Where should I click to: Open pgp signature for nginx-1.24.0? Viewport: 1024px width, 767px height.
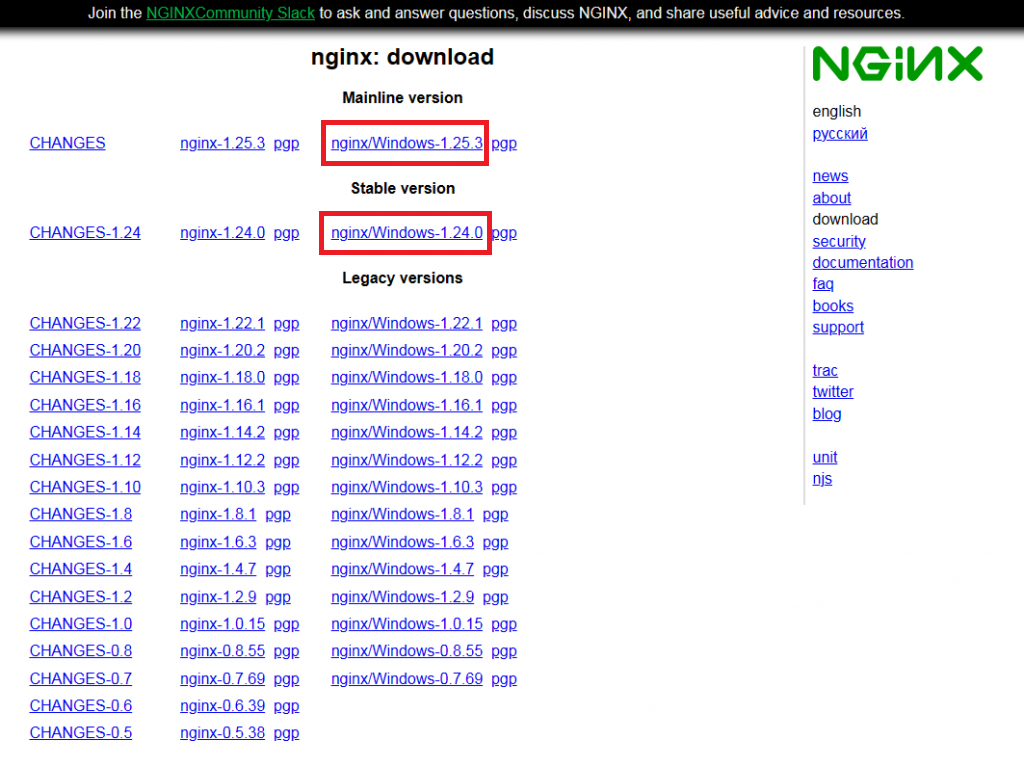click(286, 233)
